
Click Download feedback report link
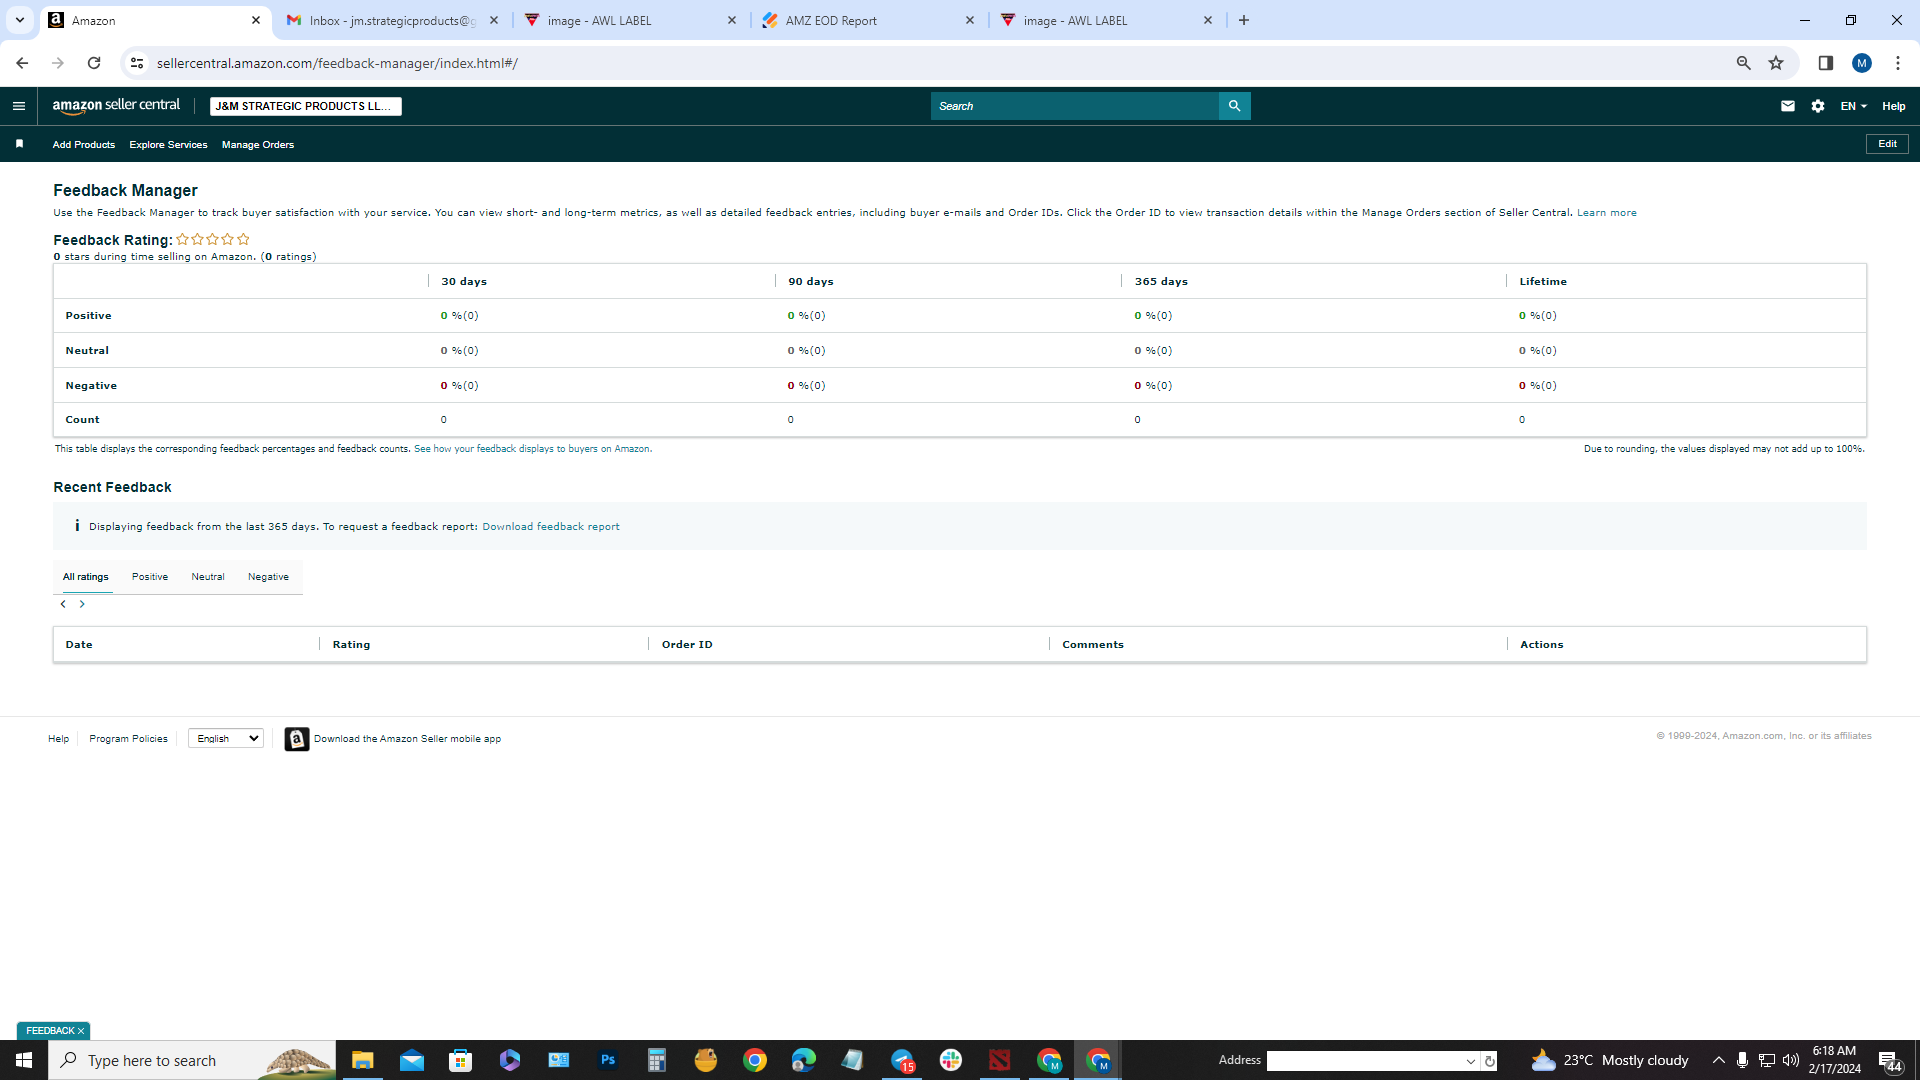coord(551,527)
